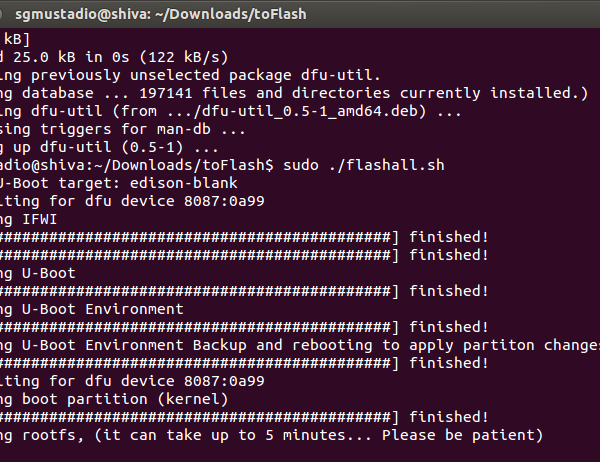Click 'U-Boot Environment' line without Backup
The height and width of the screenshot is (462, 600).
[92, 309]
